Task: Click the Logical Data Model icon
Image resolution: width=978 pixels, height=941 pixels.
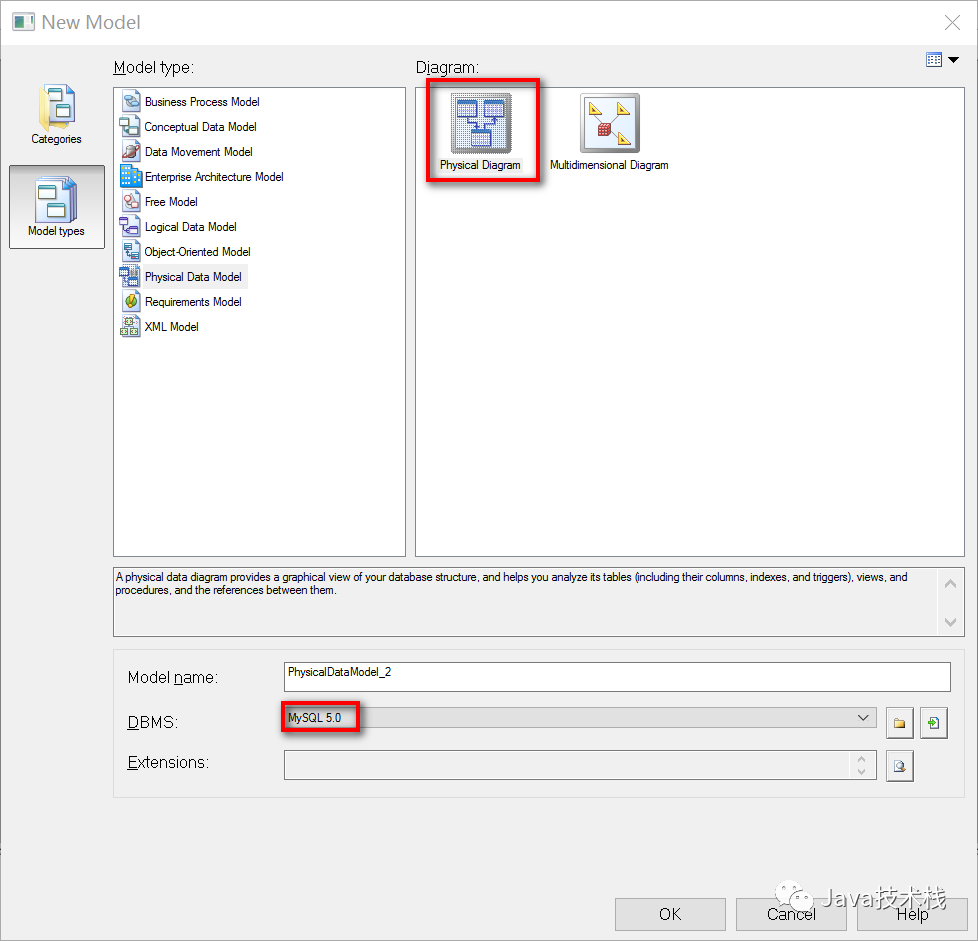Action: [x=130, y=226]
